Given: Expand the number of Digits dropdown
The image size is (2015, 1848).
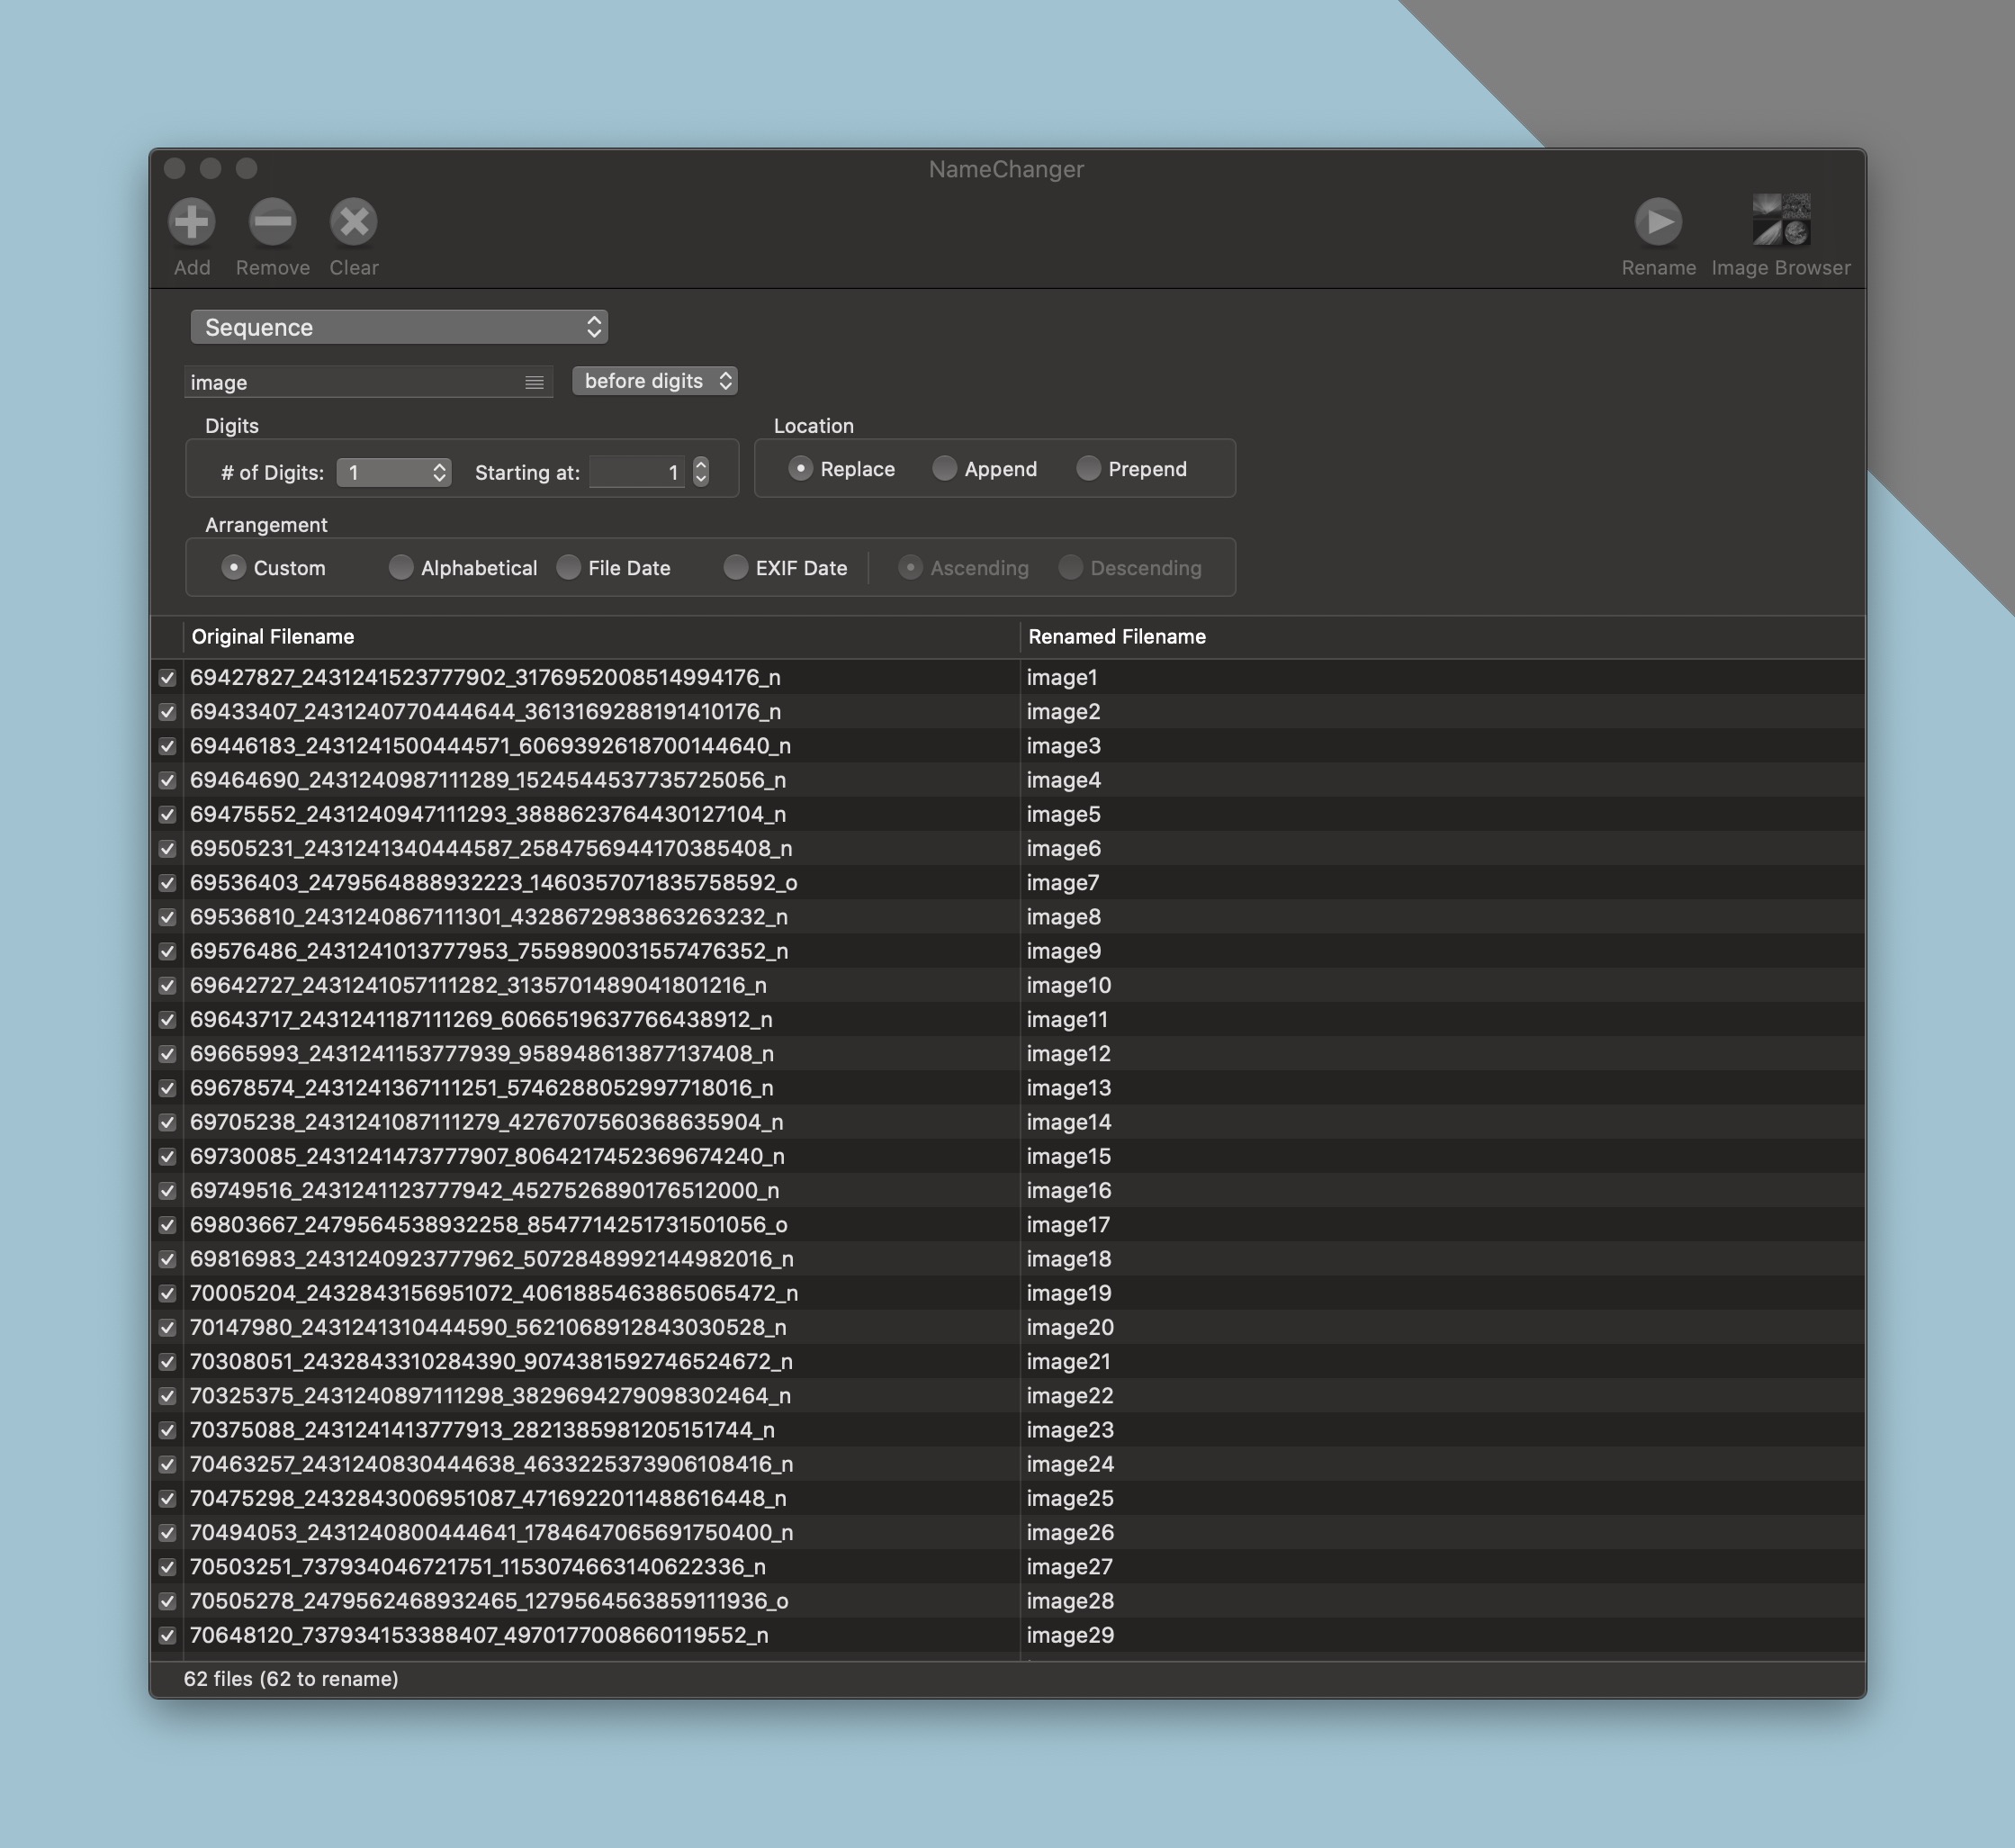Looking at the screenshot, I should pyautogui.click(x=394, y=472).
